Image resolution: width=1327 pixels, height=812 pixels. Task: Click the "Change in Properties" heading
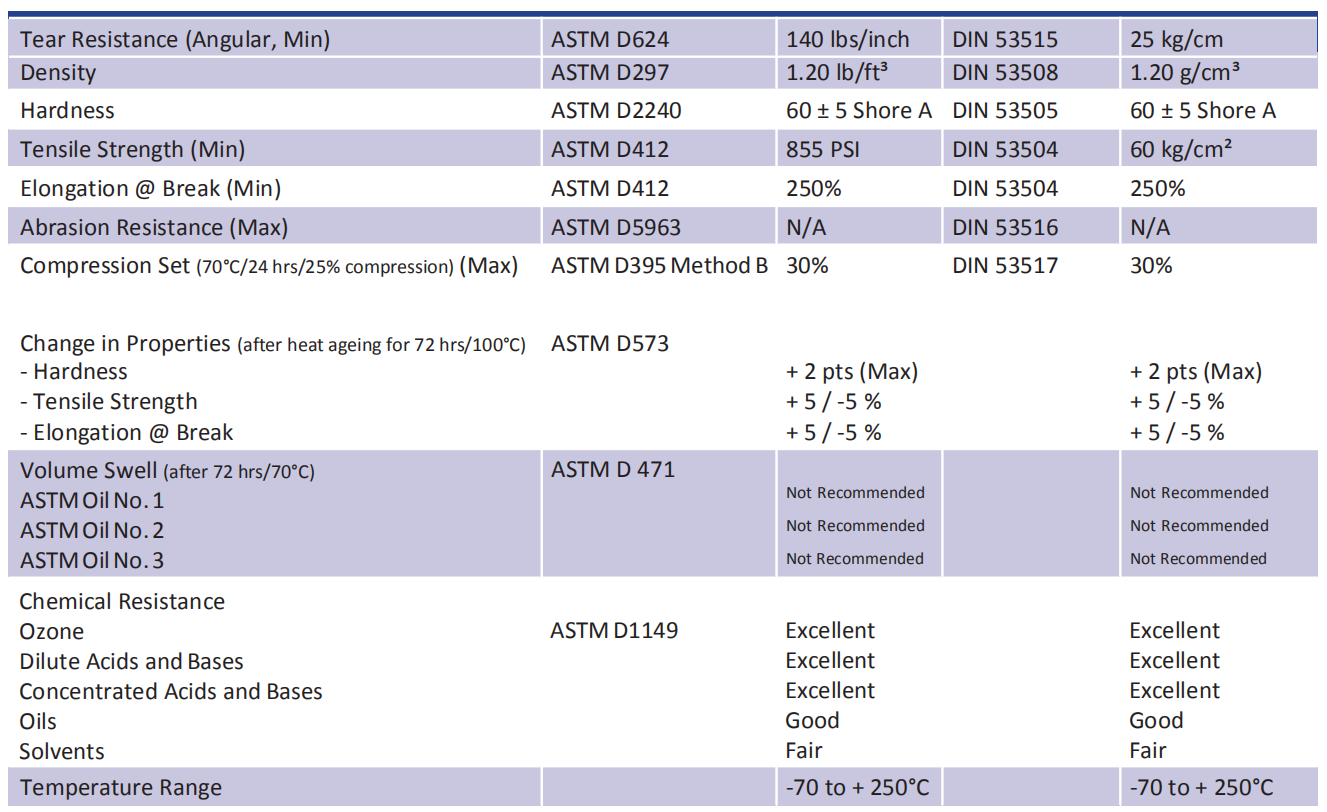pyautogui.click(x=272, y=343)
